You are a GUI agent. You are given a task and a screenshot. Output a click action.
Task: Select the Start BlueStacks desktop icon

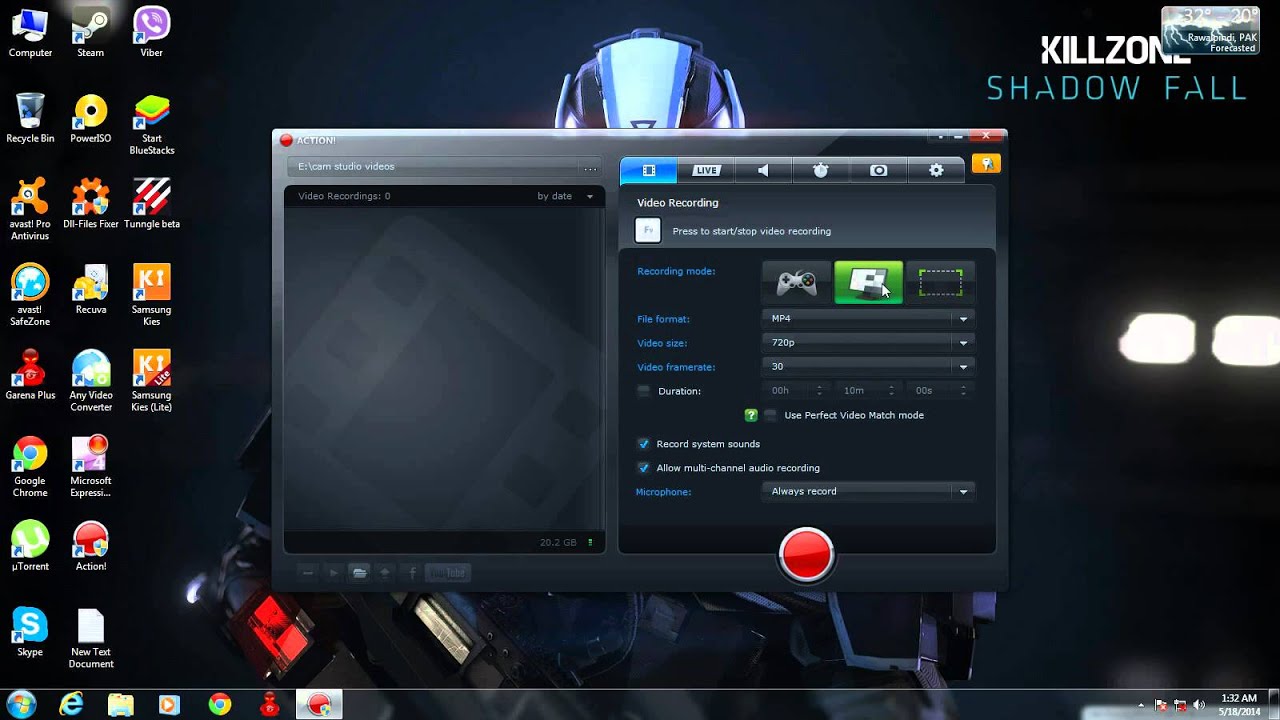click(x=152, y=124)
